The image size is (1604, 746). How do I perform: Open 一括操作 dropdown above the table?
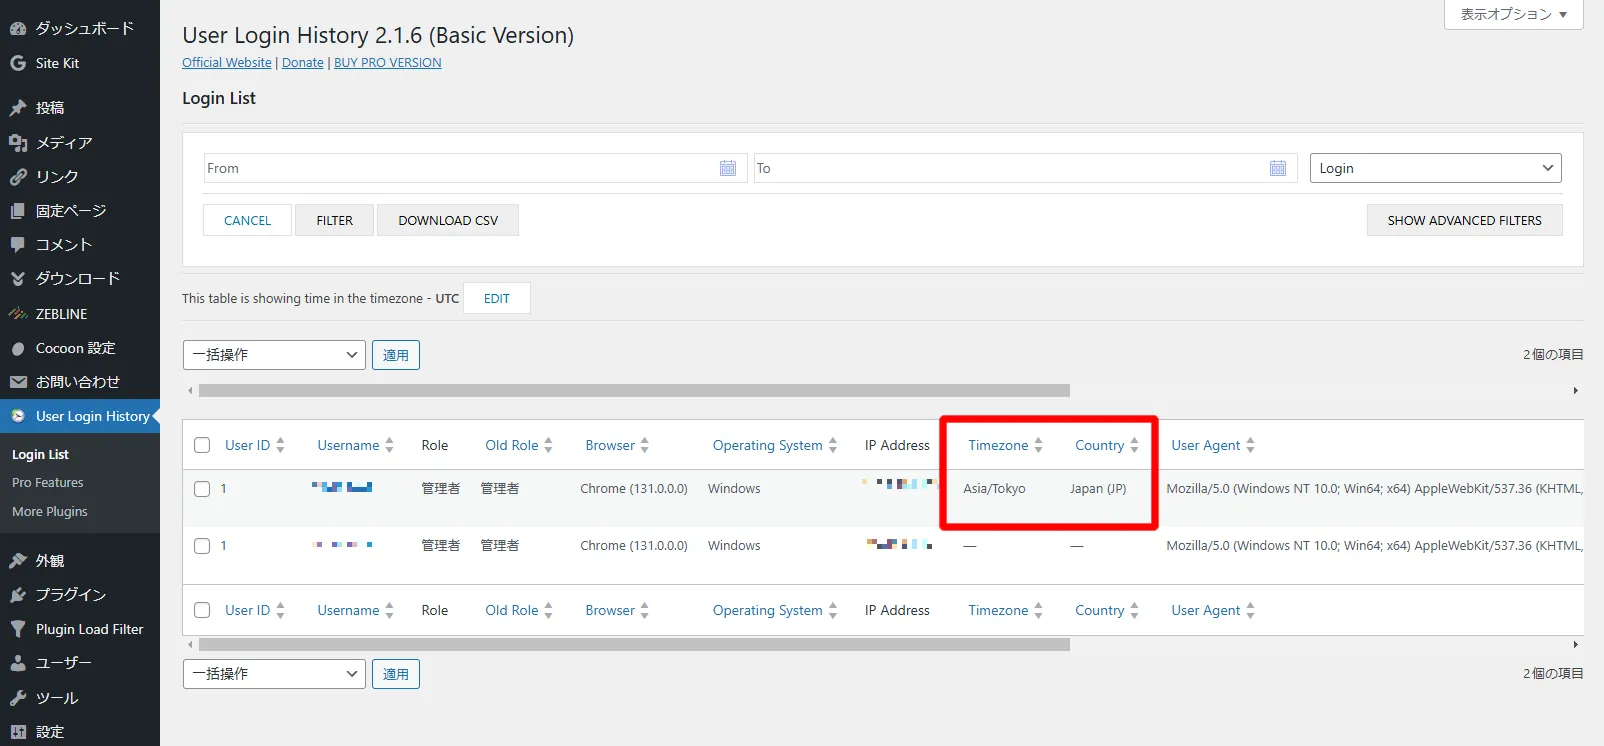(274, 355)
